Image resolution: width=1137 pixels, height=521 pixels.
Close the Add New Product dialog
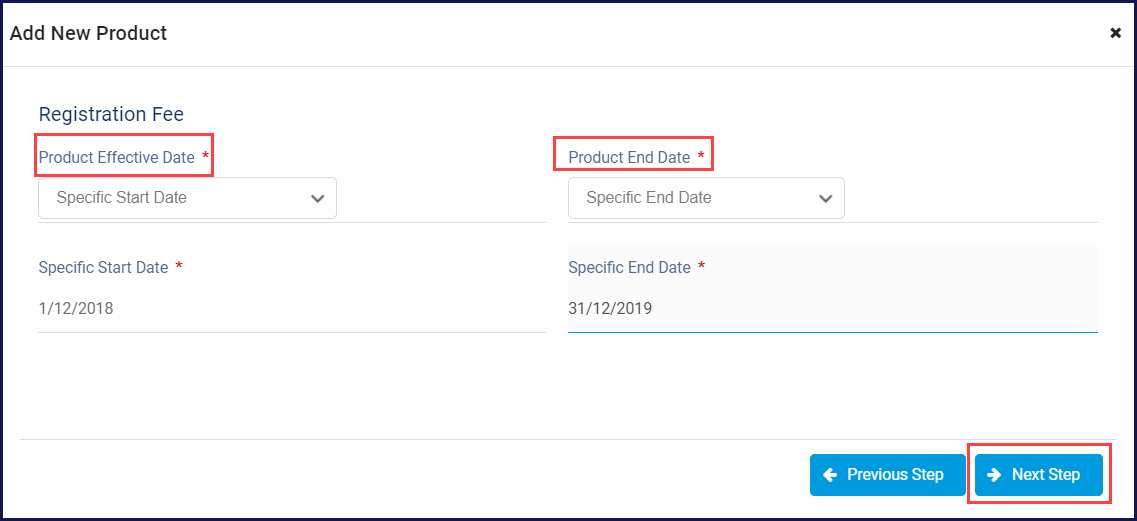pos(1115,33)
